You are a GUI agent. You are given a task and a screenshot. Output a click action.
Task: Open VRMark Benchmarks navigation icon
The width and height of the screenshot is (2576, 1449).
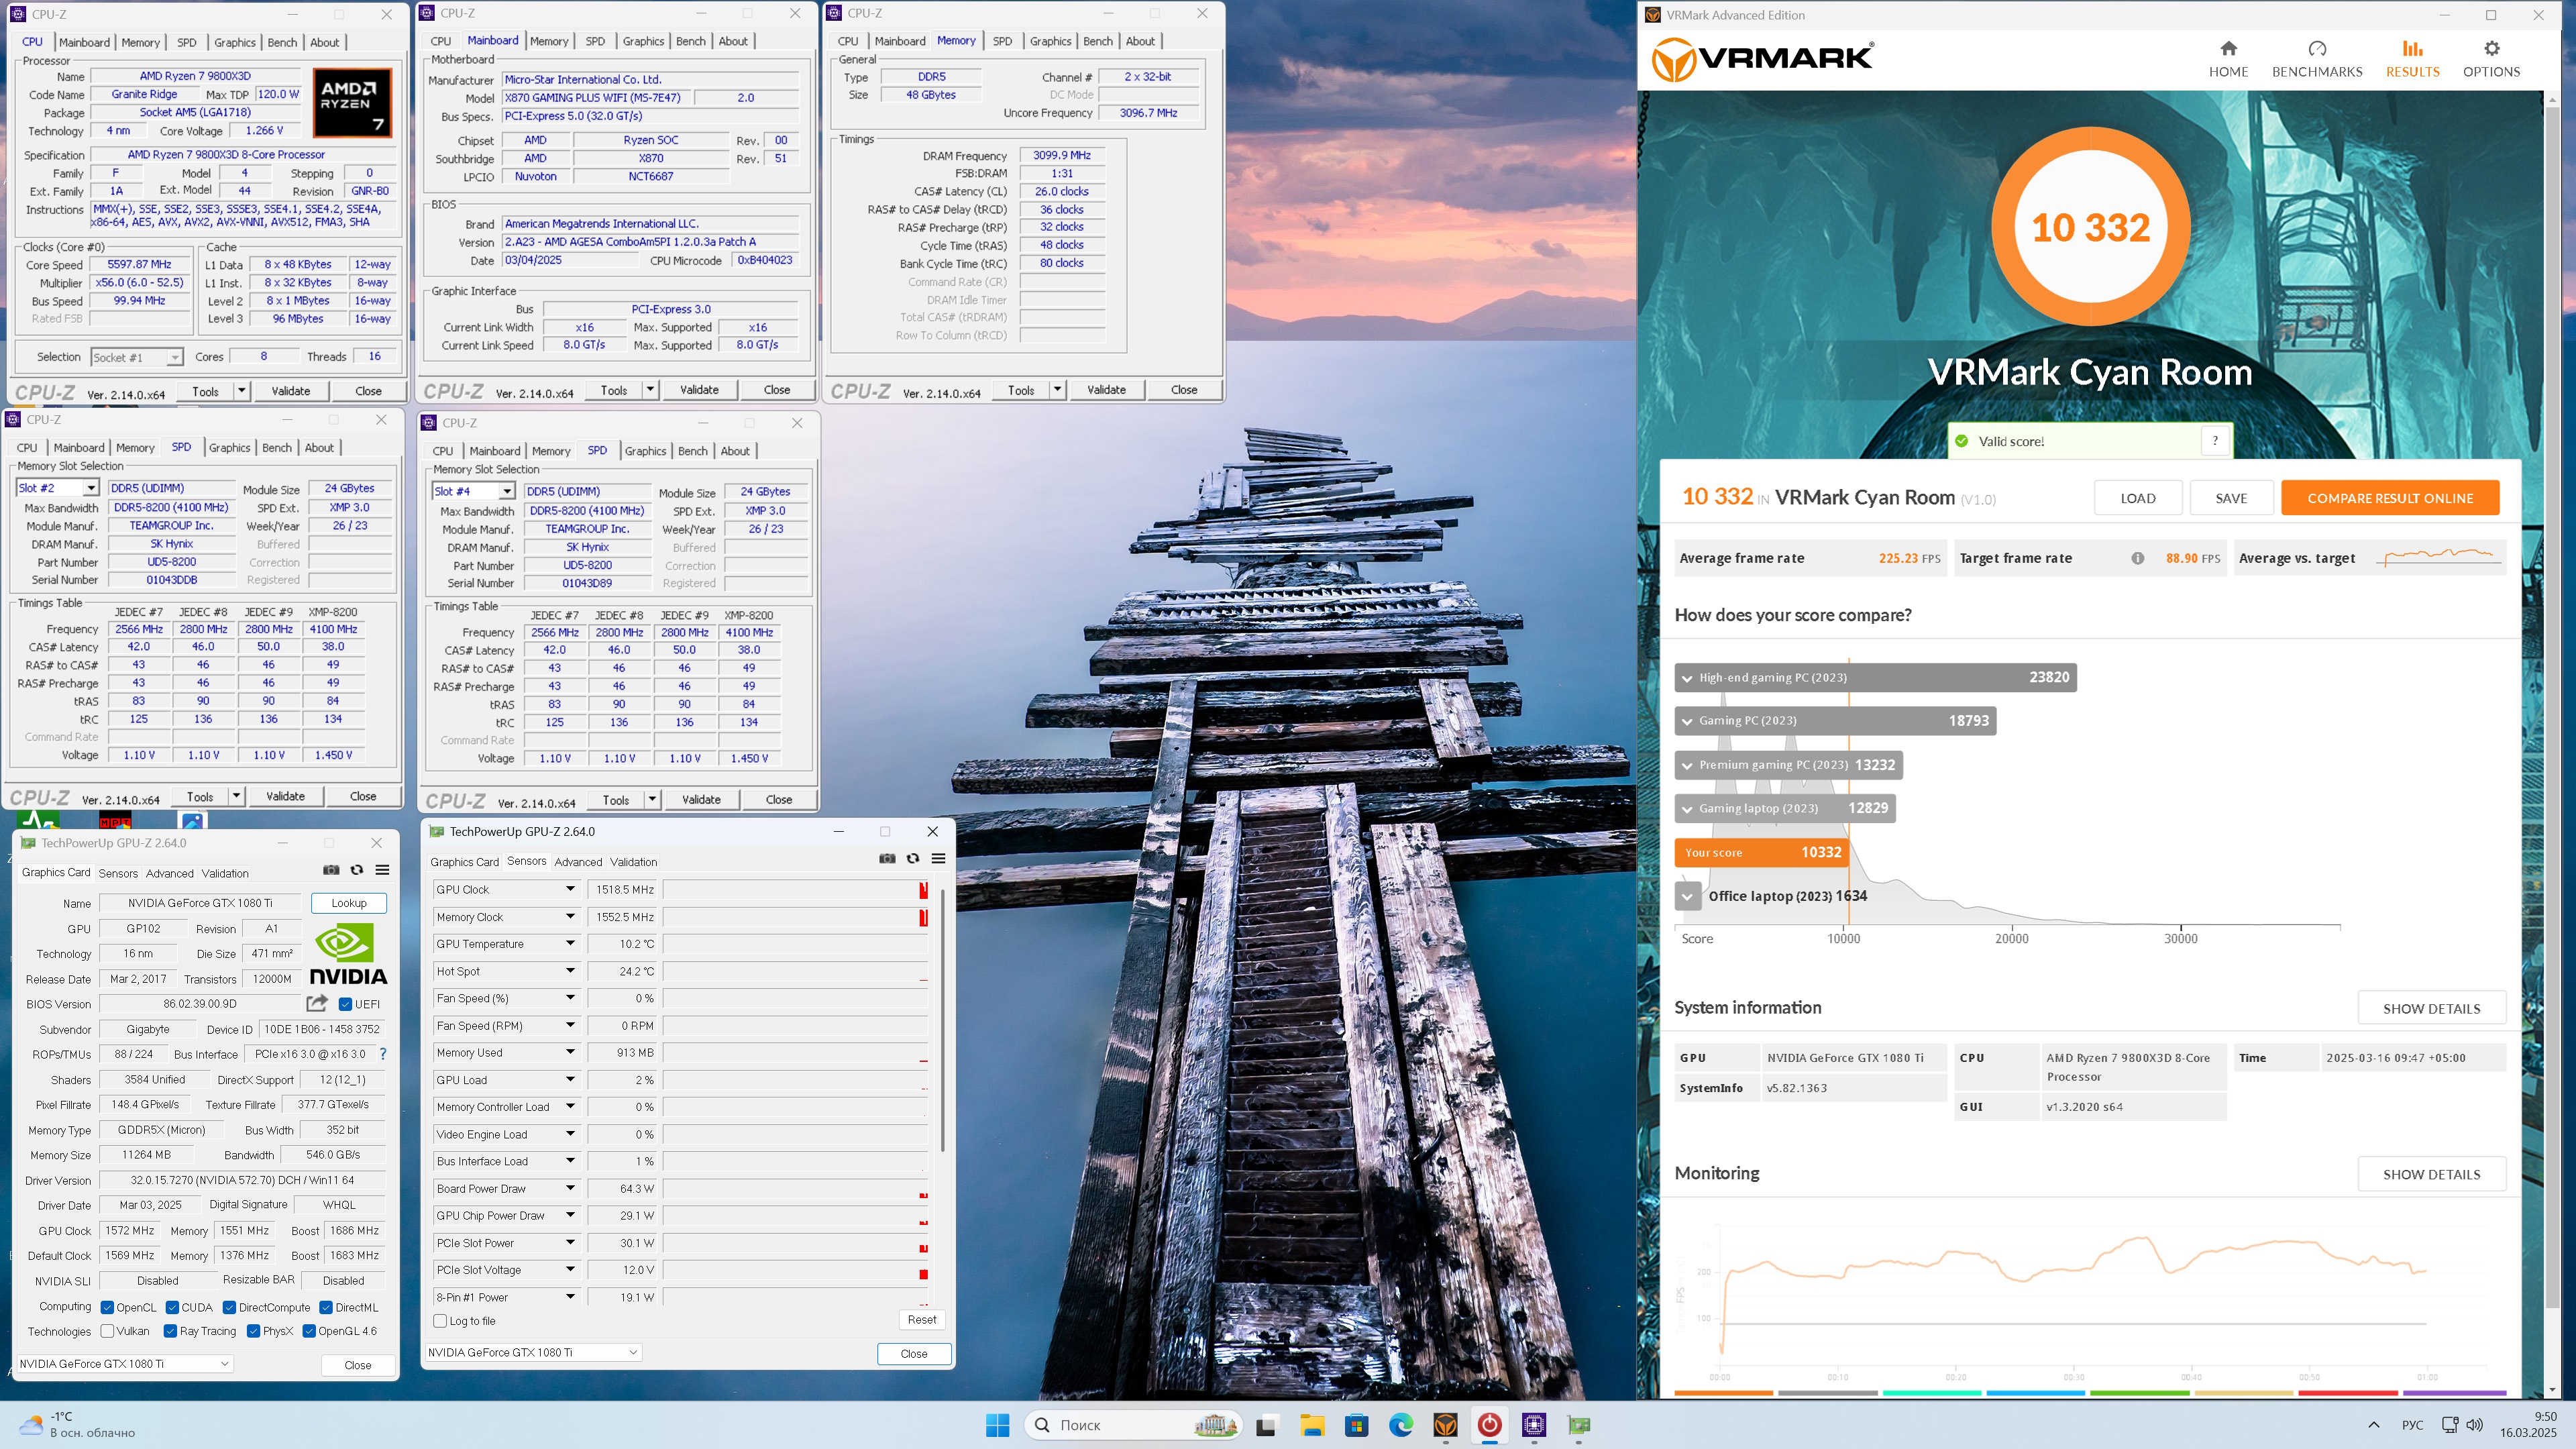click(2317, 48)
